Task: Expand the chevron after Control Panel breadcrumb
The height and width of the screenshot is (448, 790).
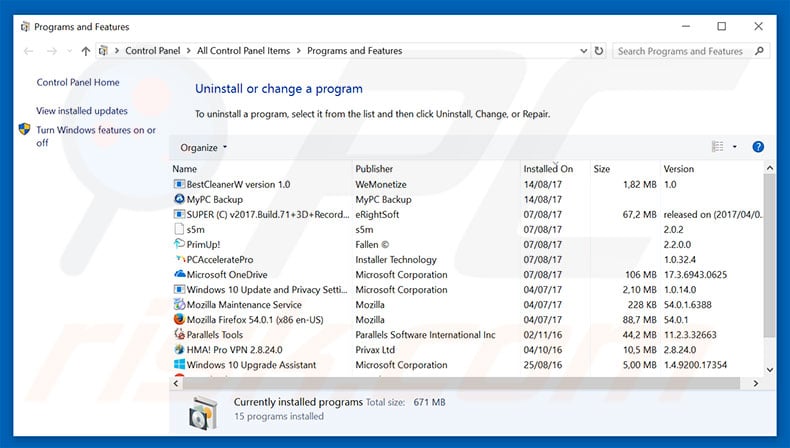Action: 188,51
